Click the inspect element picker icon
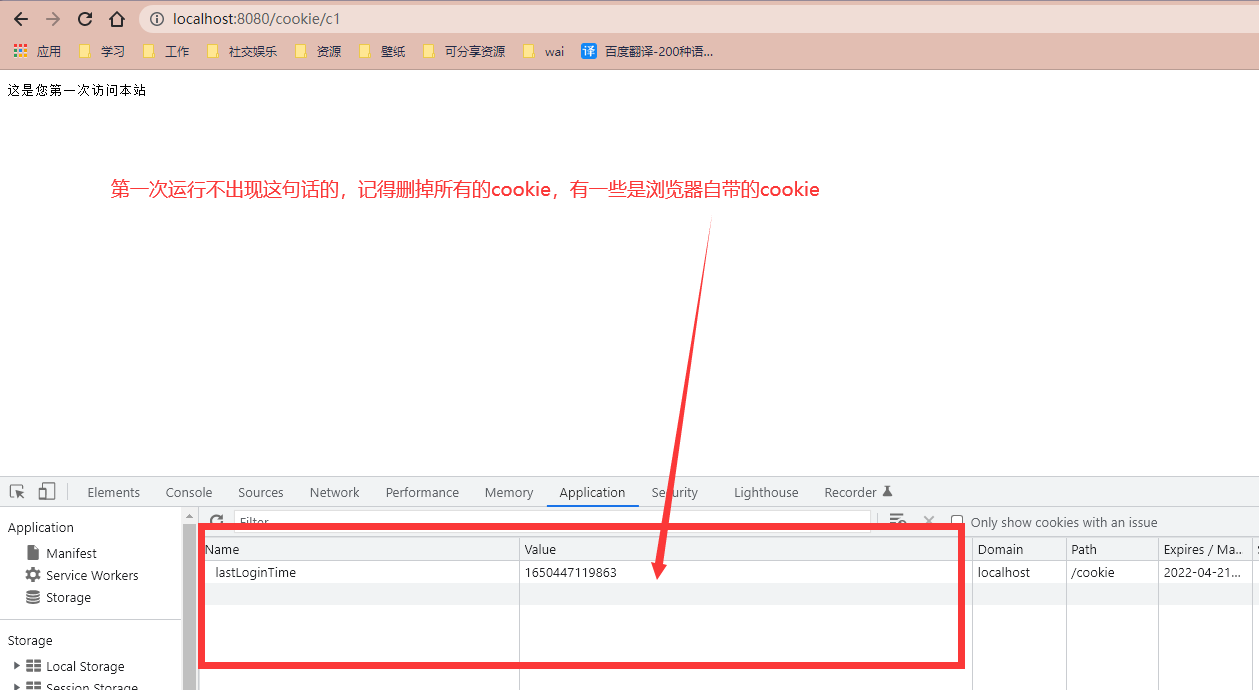 [x=17, y=492]
